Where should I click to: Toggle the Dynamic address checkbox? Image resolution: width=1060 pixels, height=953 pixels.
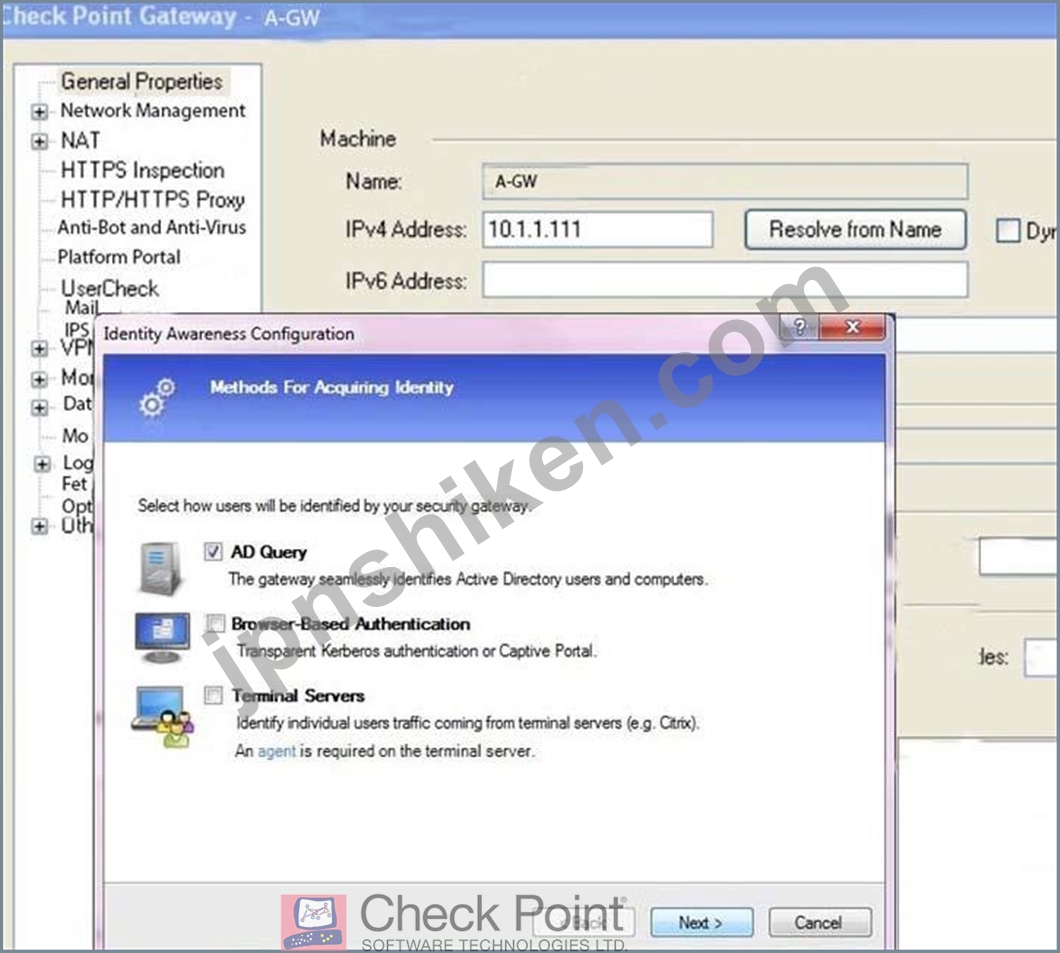pyautogui.click(x=1007, y=230)
